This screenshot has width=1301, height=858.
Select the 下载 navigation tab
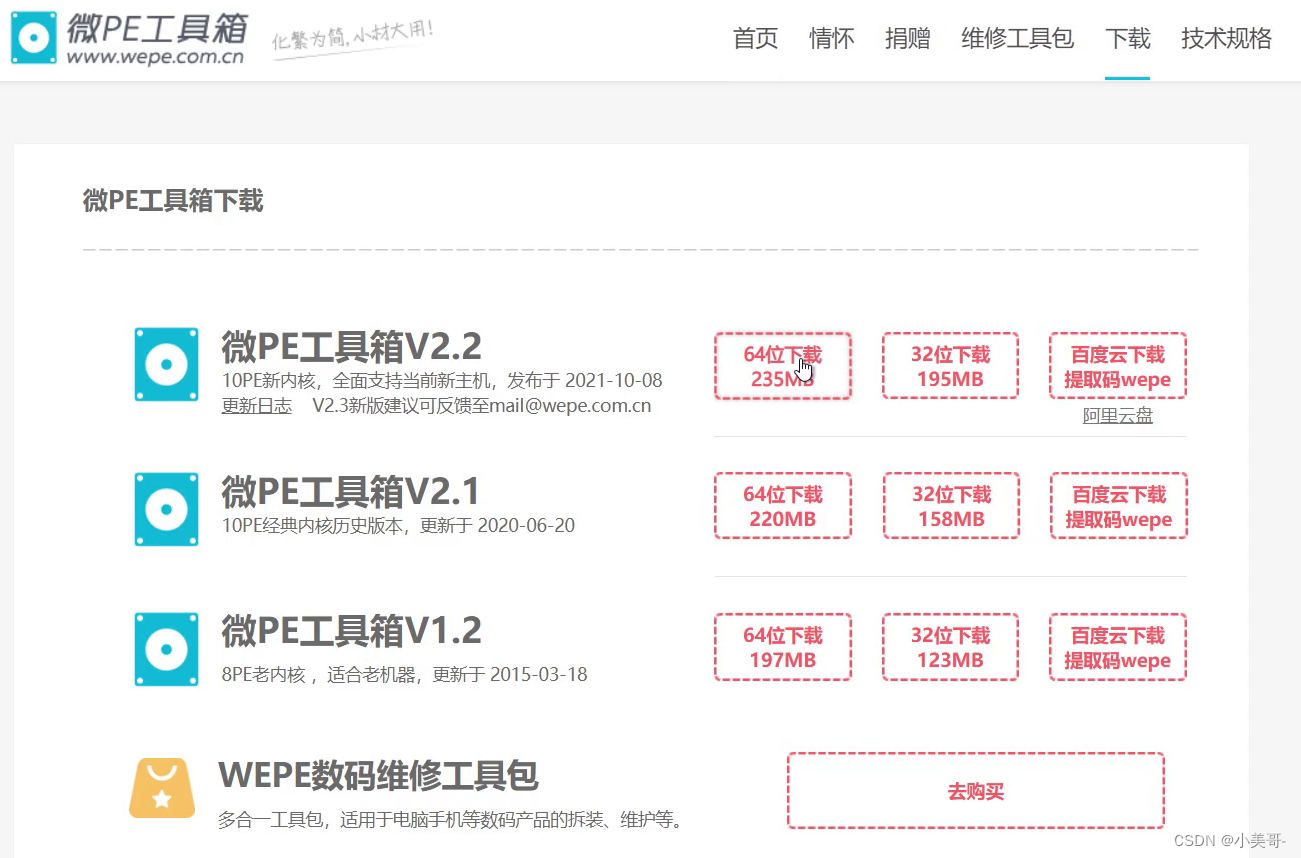(1127, 39)
